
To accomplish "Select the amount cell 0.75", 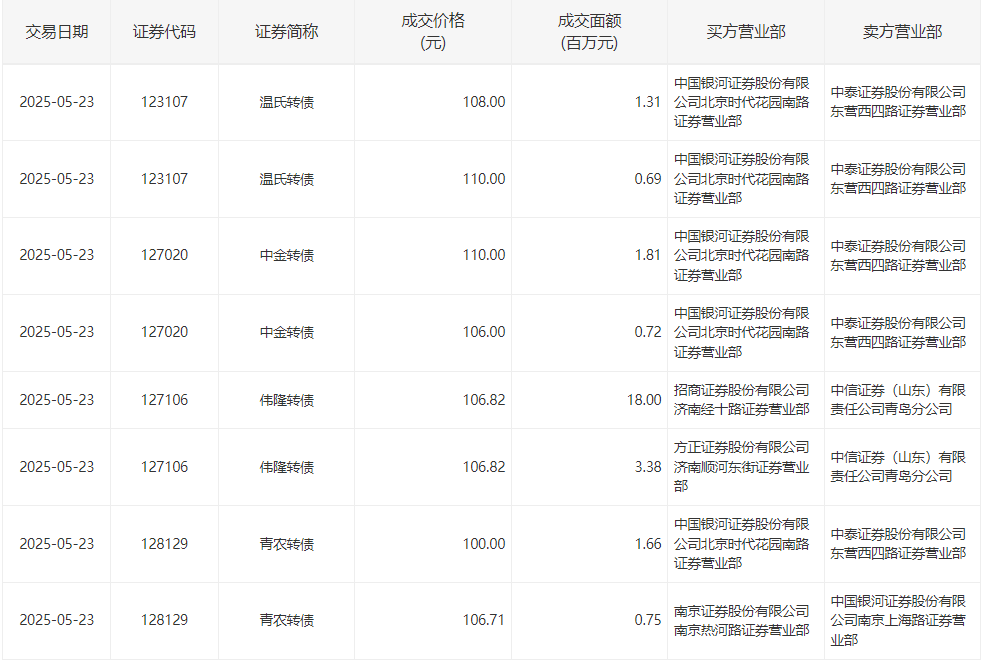I will [648, 620].
